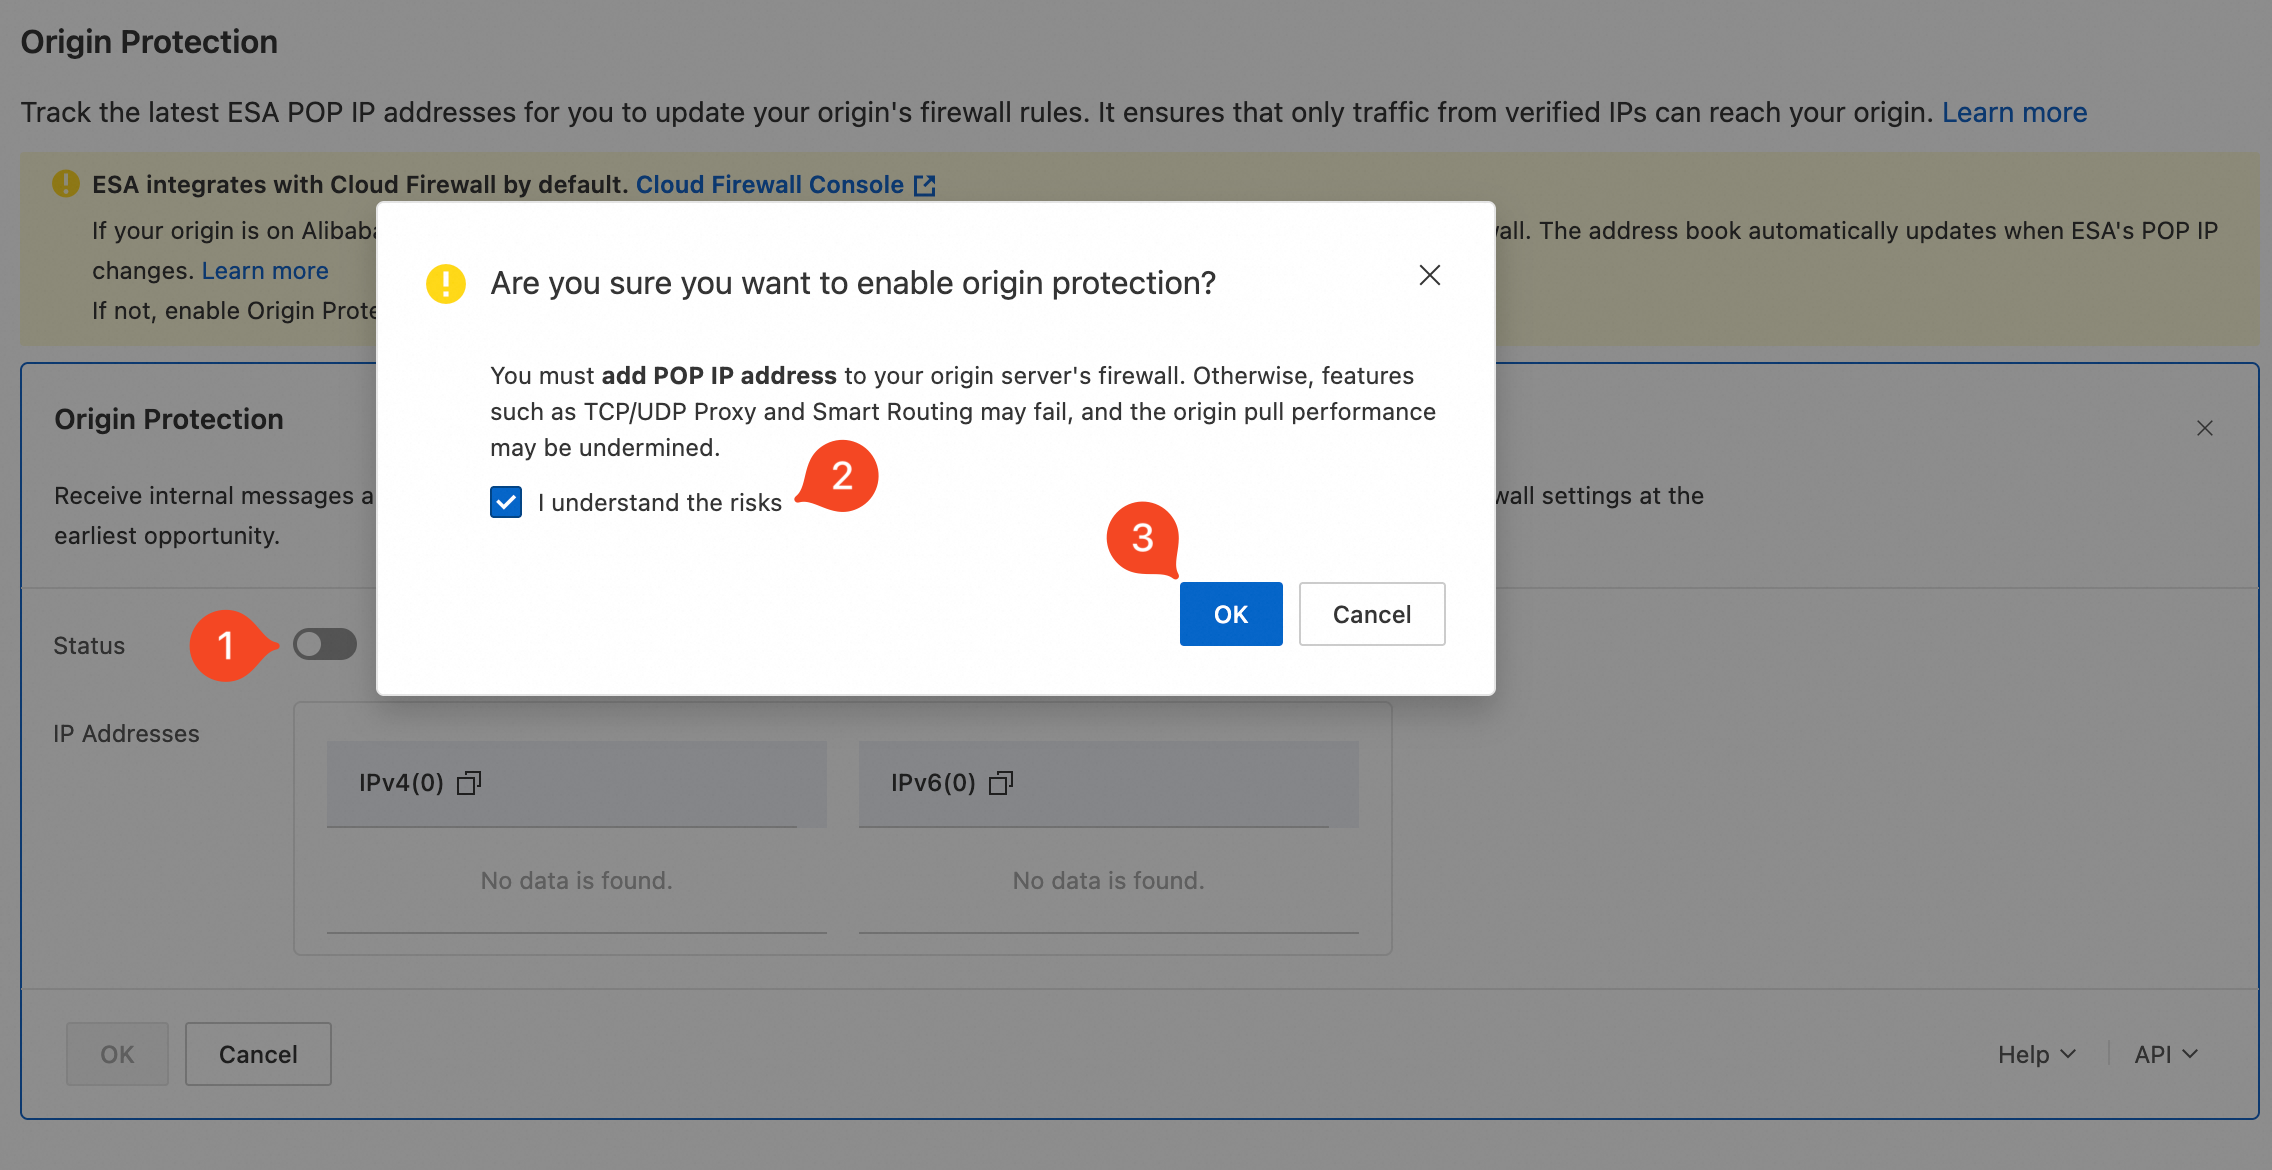Image resolution: width=2272 pixels, height=1170 pixels.
Task: Click the yellow warning icon in dialog
Action: (x=446, y=284)
